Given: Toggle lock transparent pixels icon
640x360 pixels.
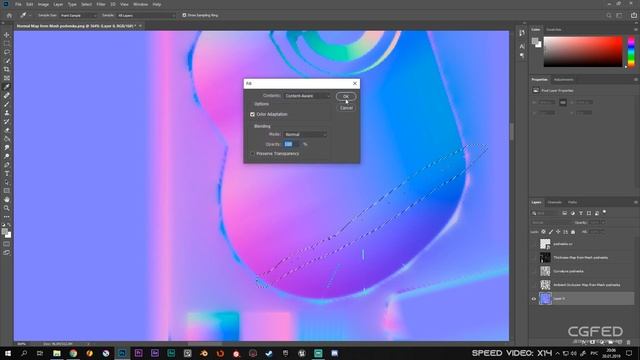Looking at the screenshot, I should click(543, 232).
